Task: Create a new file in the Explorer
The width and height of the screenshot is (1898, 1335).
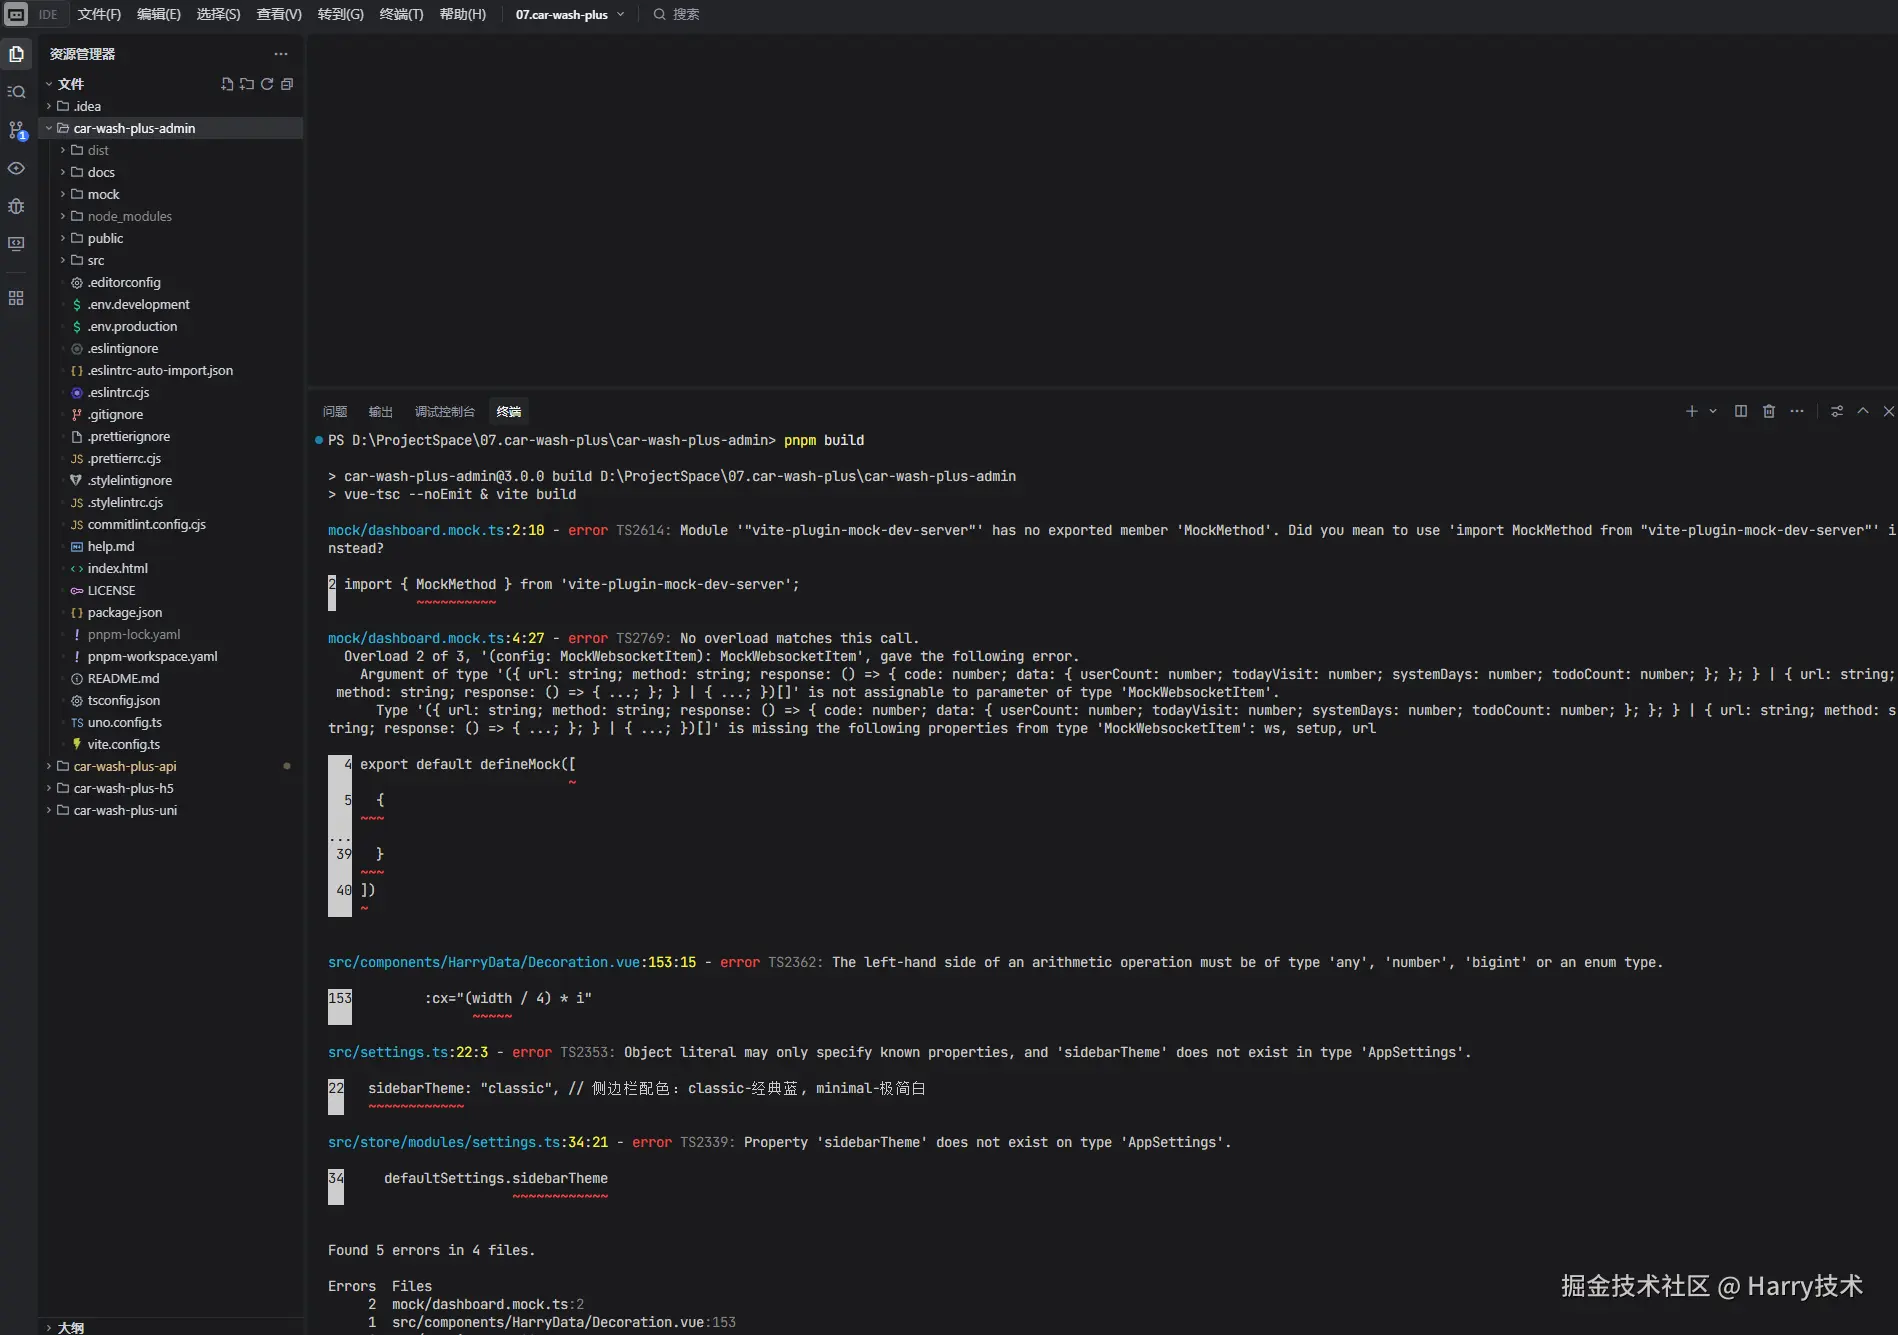Action: tap(227, 84)
